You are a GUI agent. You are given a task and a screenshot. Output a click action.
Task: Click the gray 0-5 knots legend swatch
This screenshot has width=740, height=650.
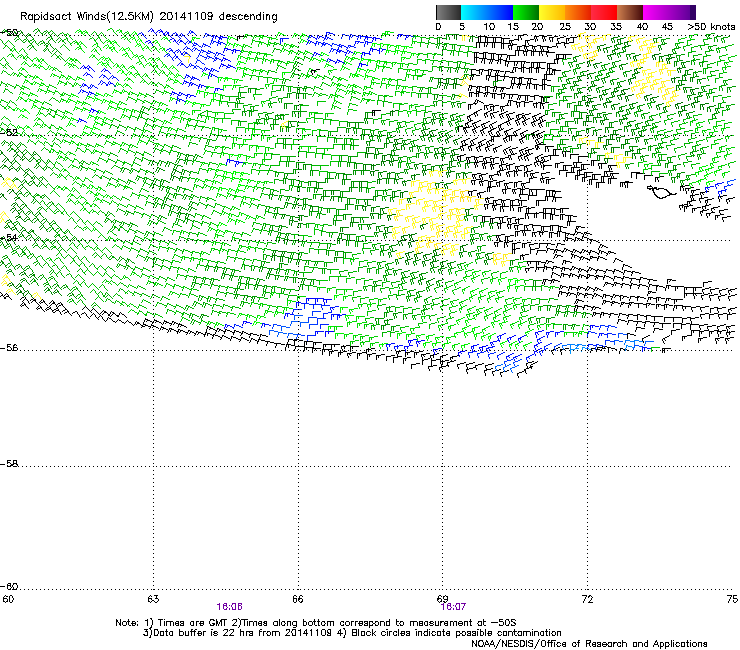448,12
